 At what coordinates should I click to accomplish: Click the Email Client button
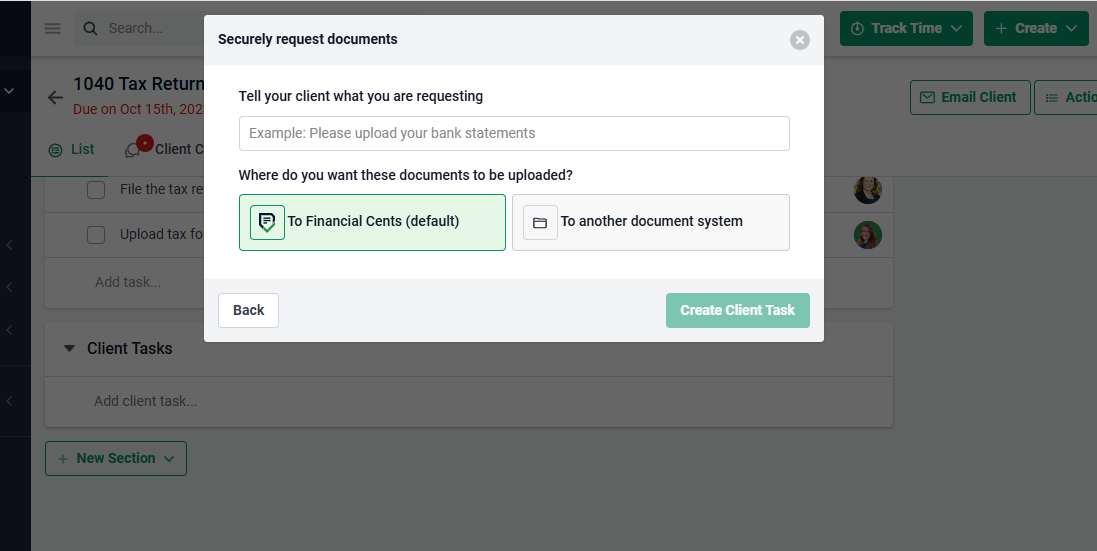click(x=970, y=98)
